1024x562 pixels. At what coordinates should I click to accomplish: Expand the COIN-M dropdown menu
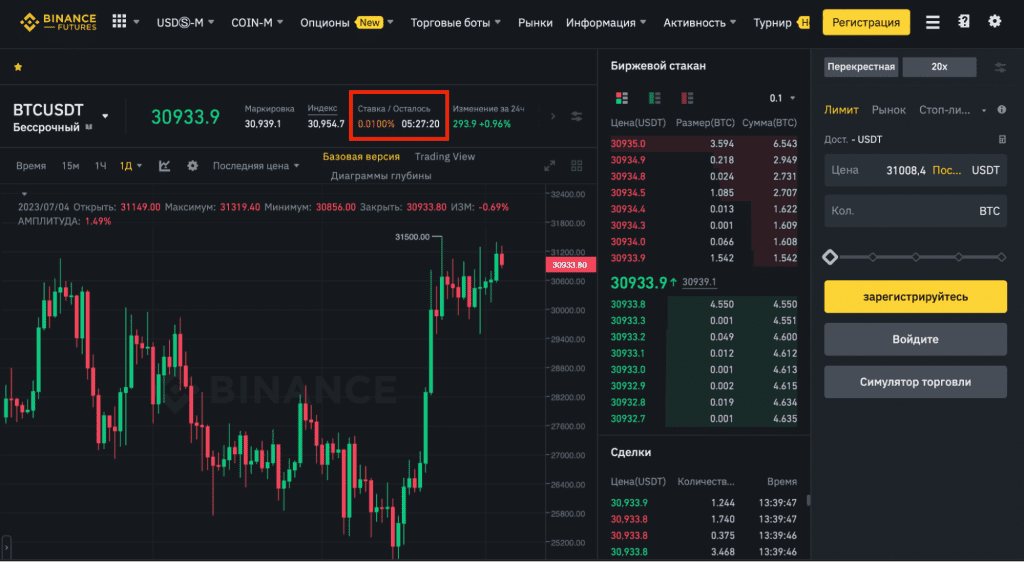point(257,22)
